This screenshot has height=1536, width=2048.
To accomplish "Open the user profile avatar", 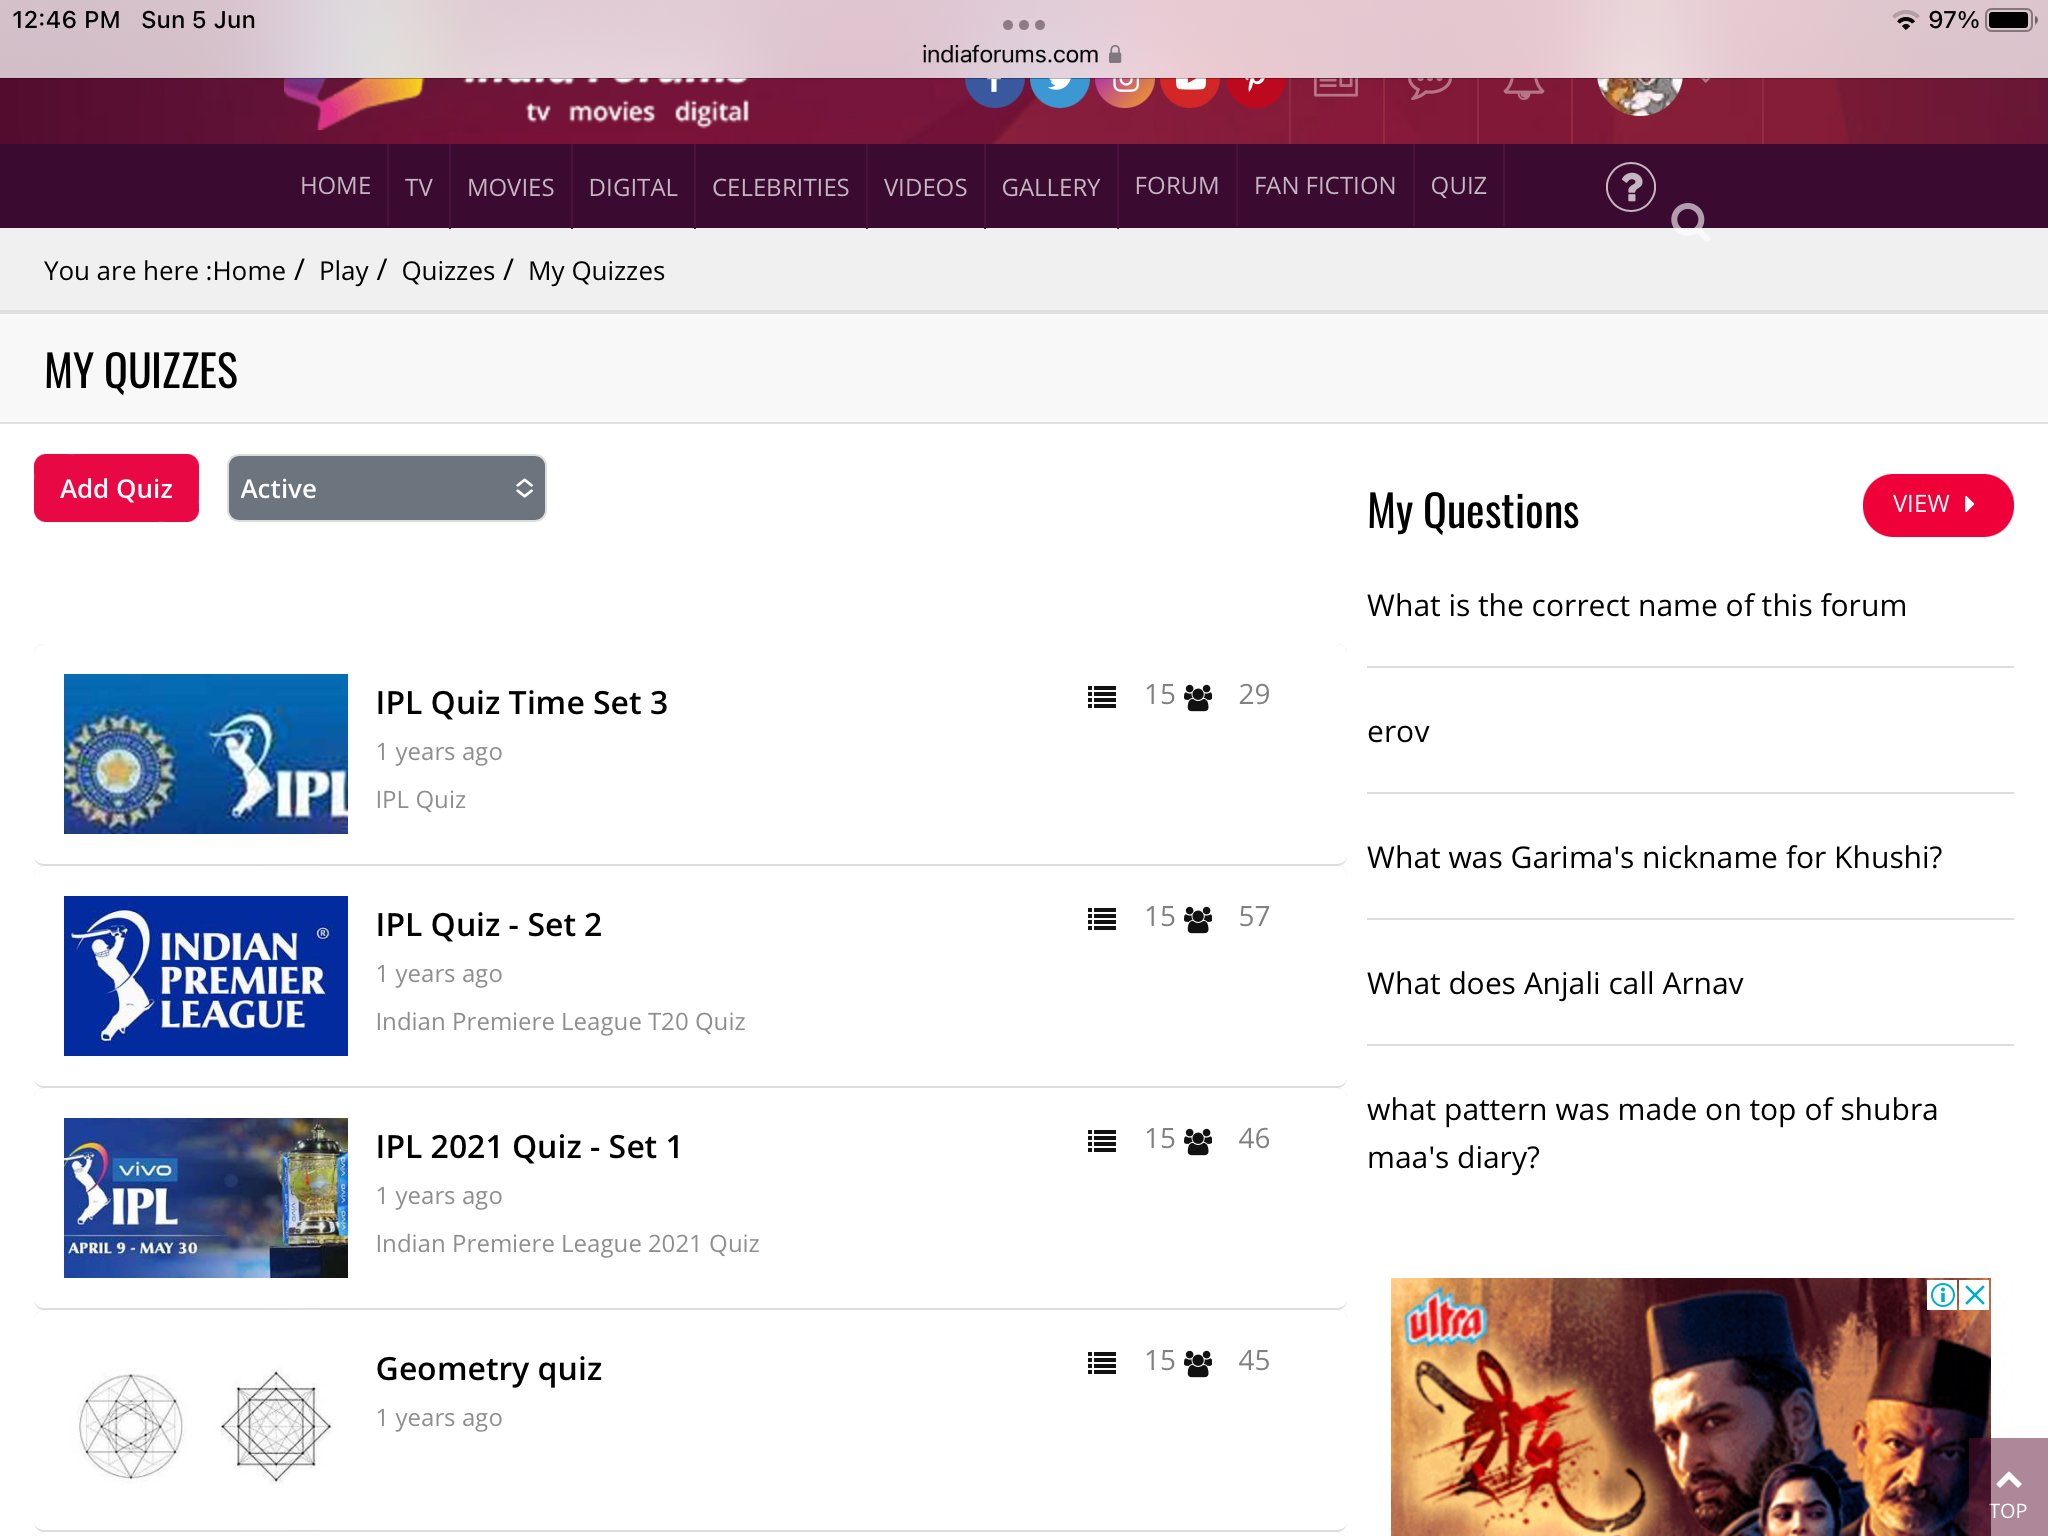I will coord(1640,96).
